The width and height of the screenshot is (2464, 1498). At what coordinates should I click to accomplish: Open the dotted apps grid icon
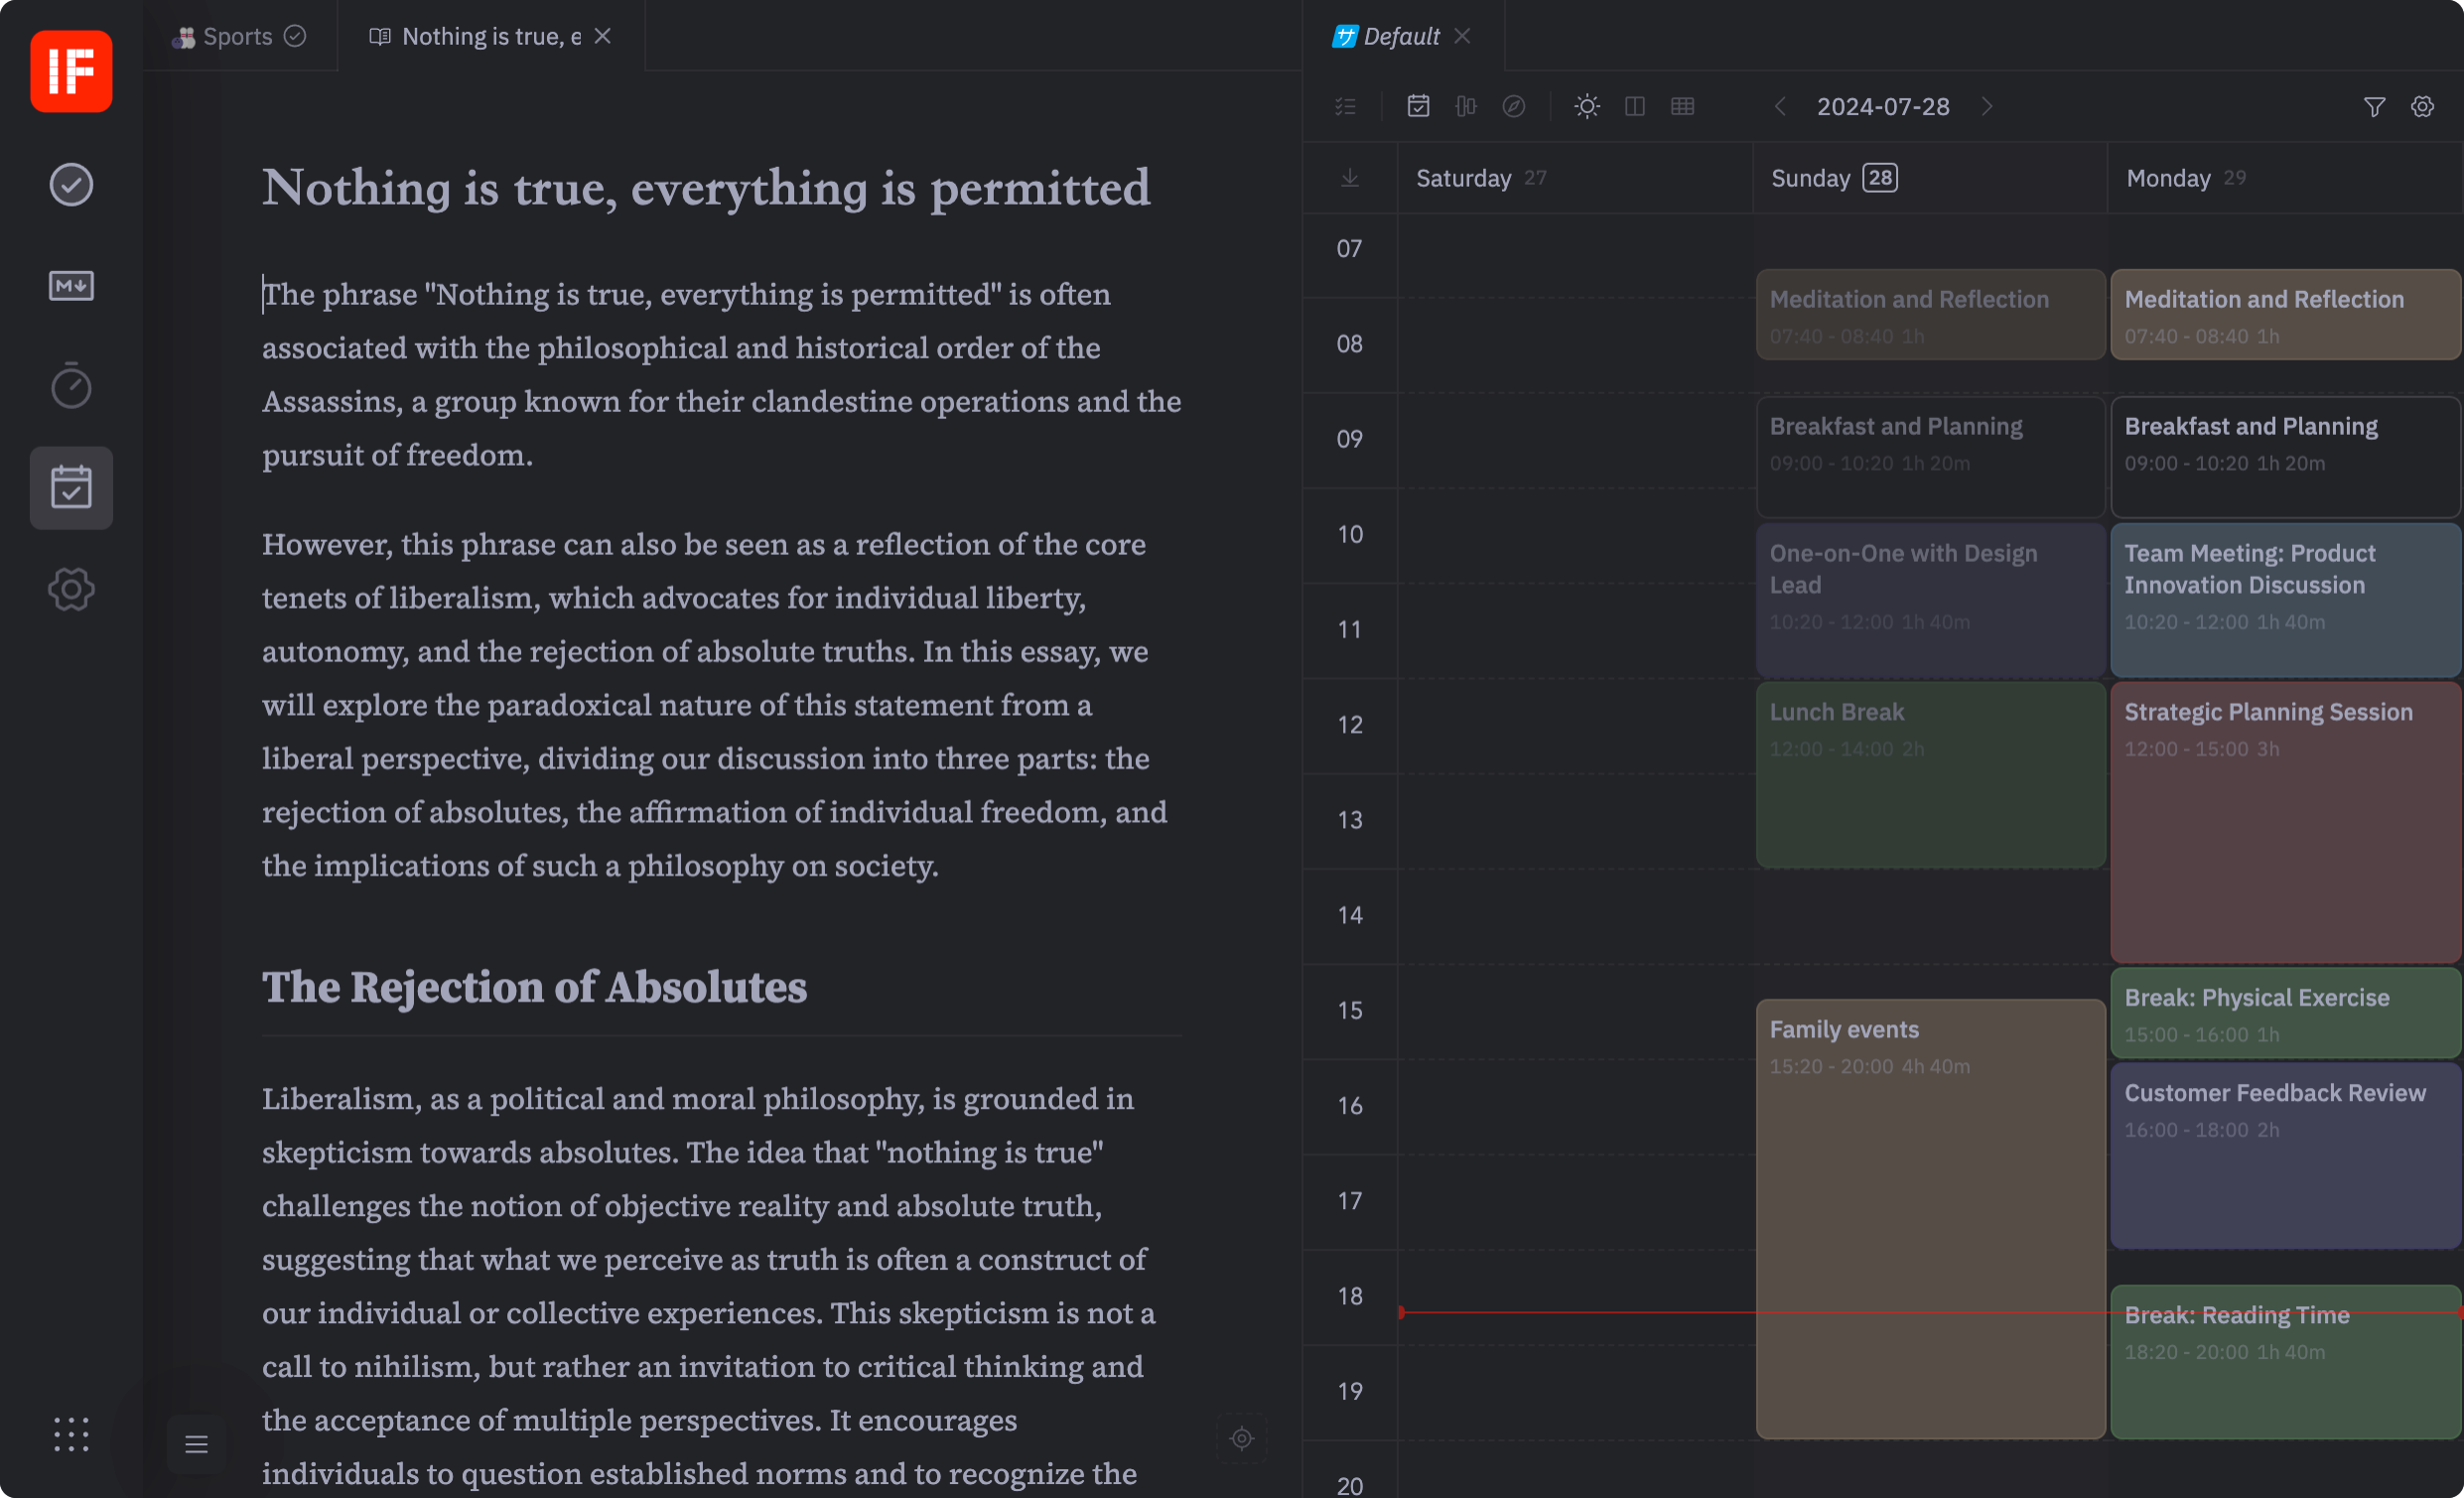[x=71, y=1434]
